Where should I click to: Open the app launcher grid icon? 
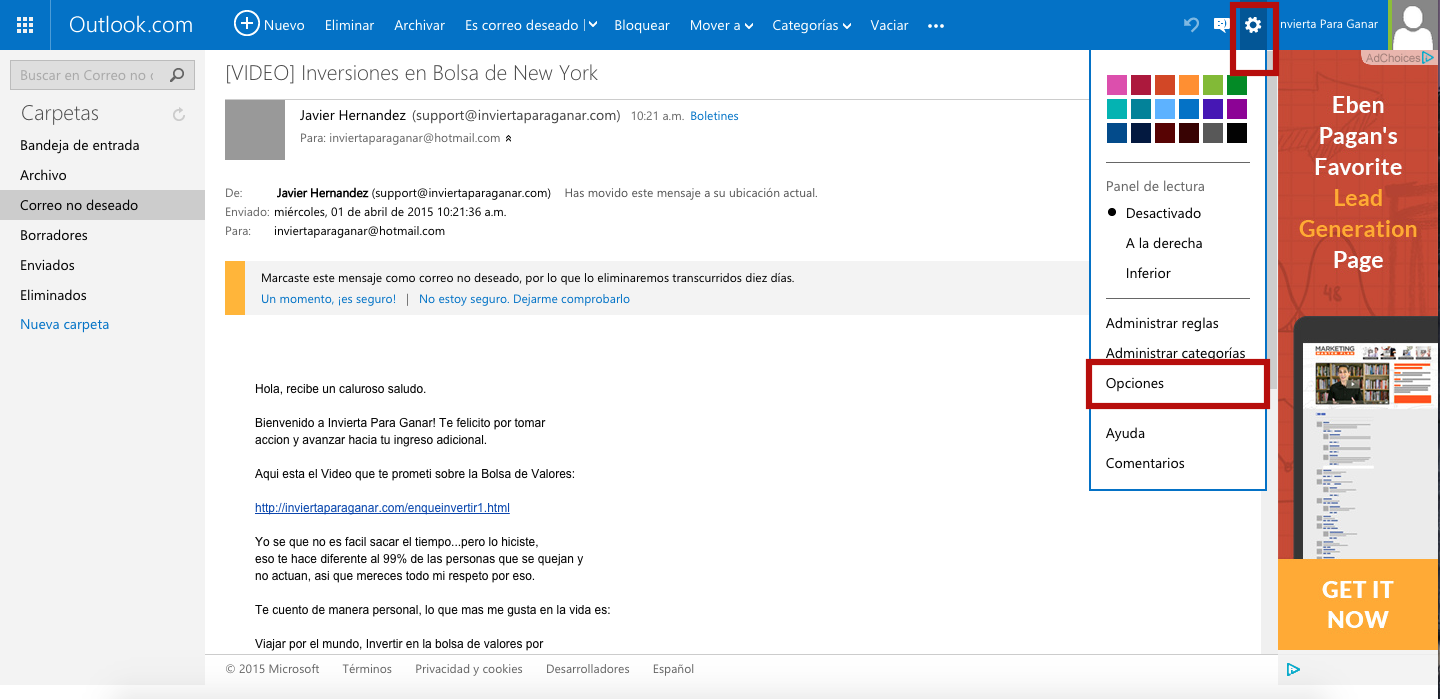(x=25, y=25)
